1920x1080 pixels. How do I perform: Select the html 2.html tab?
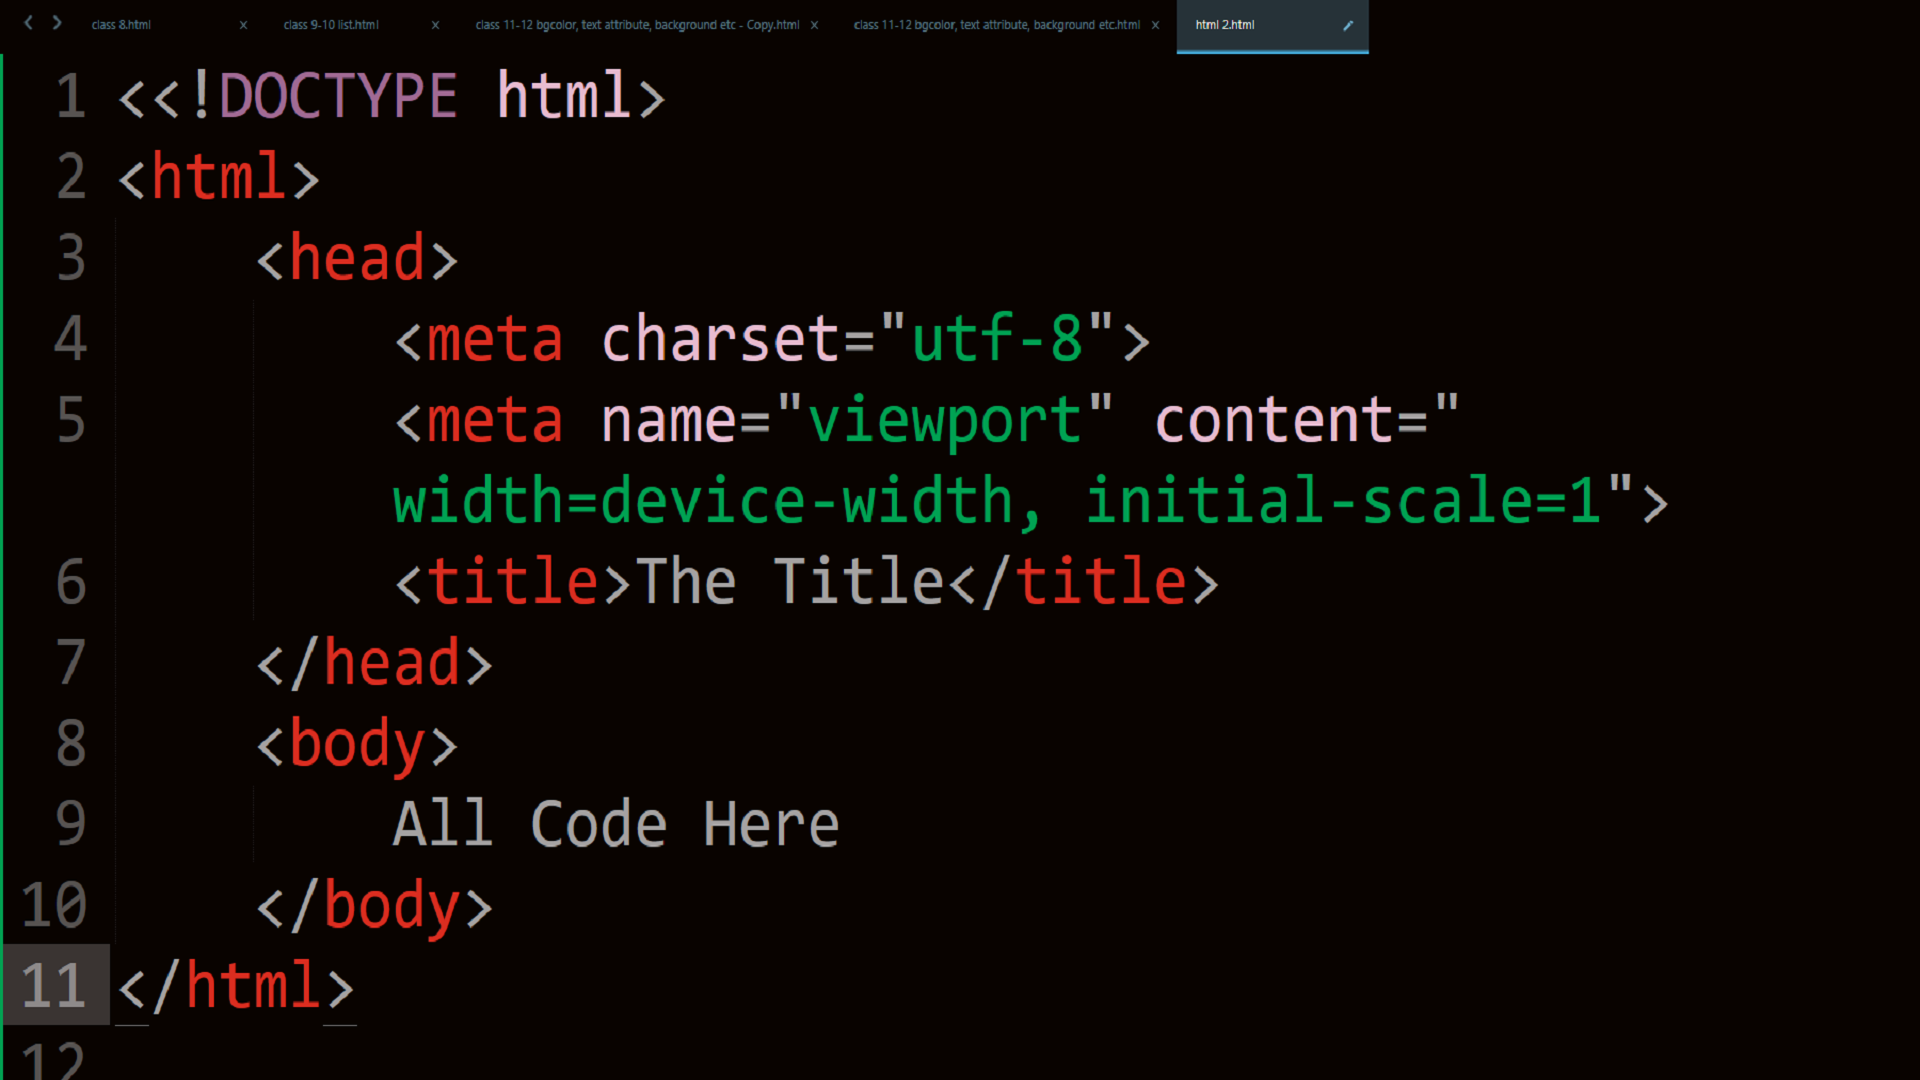pyautogui.click(x=1225, y=25)
